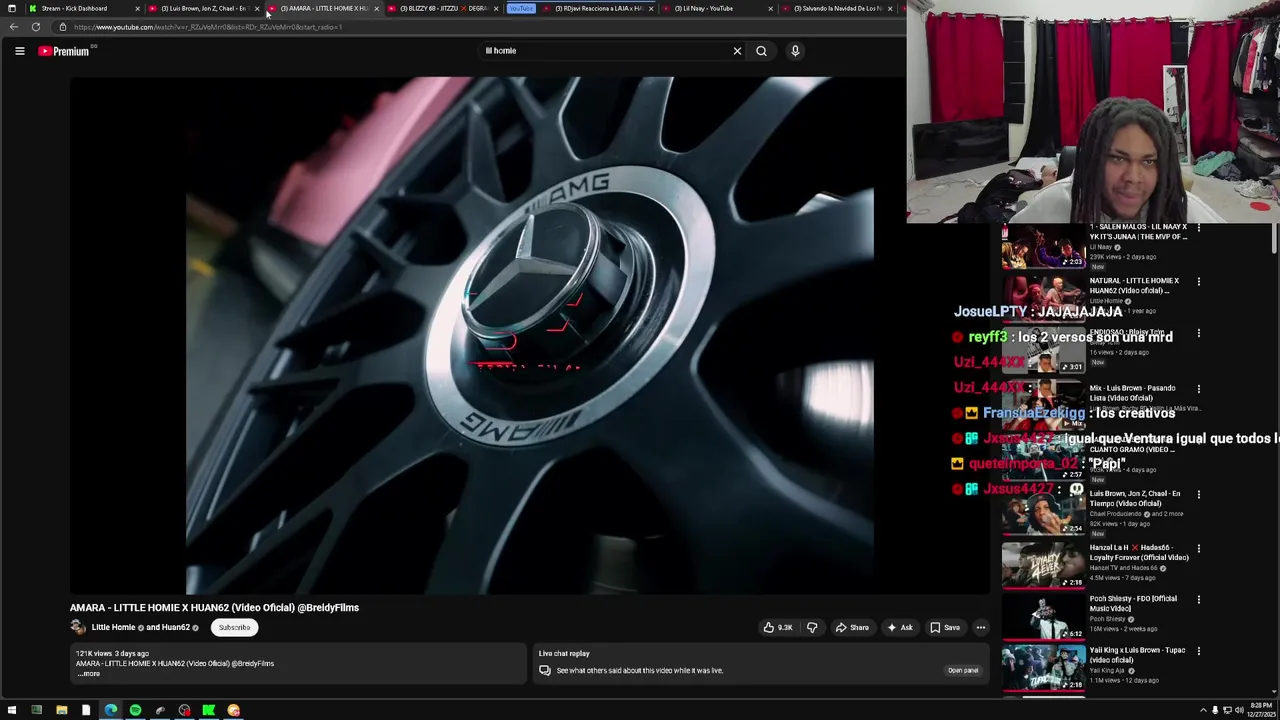This screenshot has width=1280, height=720.
Task: Expand the description with ...more
Action: 89,674
